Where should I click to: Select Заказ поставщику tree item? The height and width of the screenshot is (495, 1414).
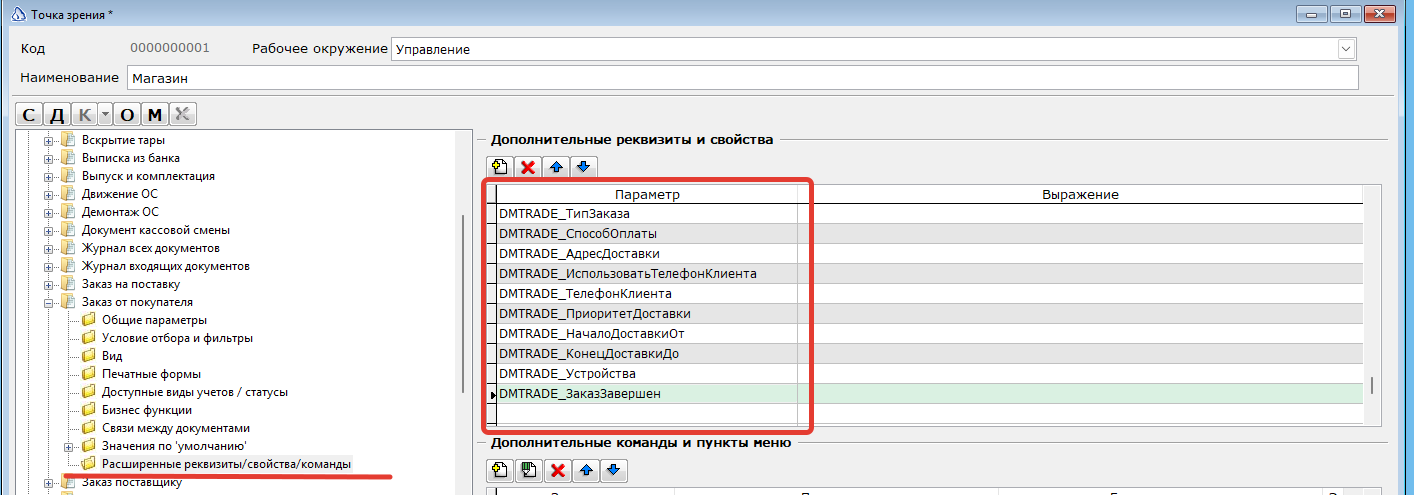pos(131,483)
